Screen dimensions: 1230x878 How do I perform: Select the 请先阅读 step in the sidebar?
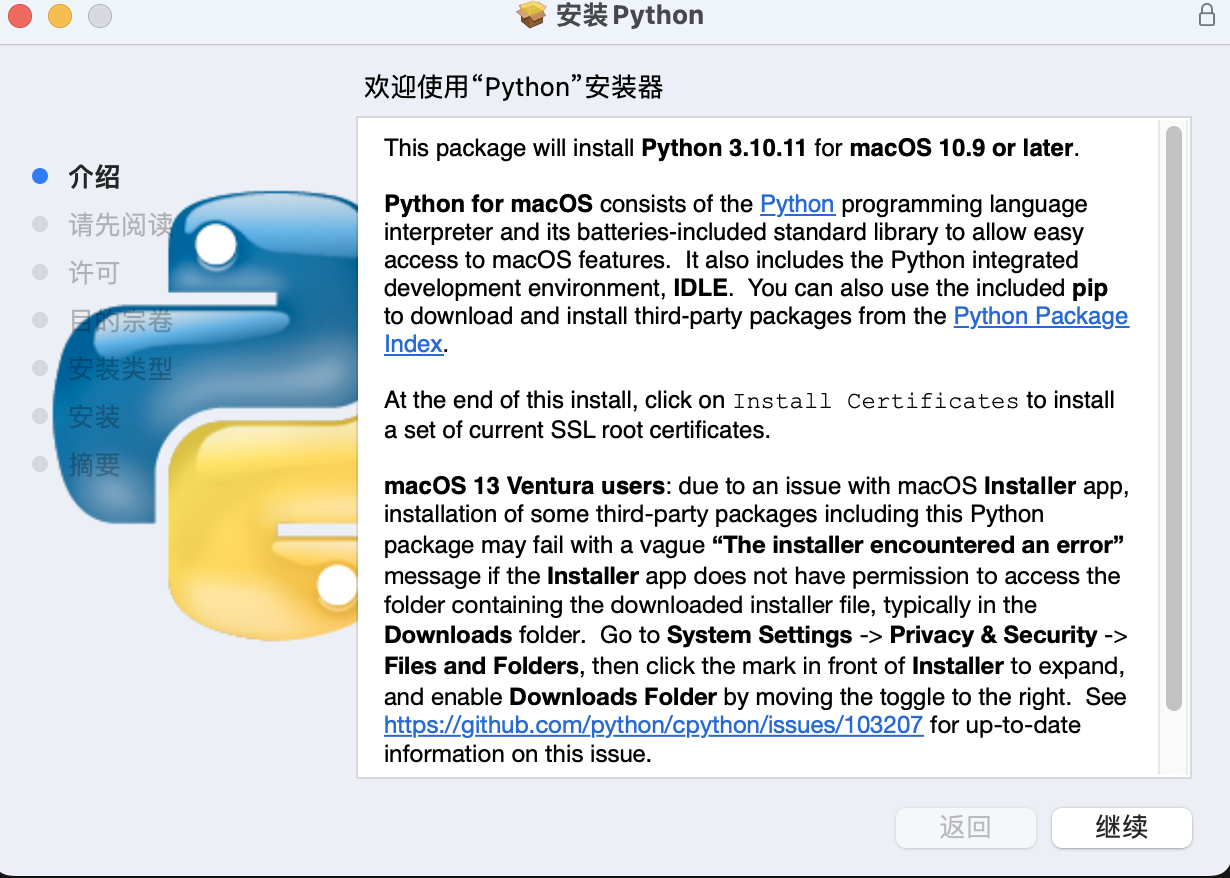(120, 225)
